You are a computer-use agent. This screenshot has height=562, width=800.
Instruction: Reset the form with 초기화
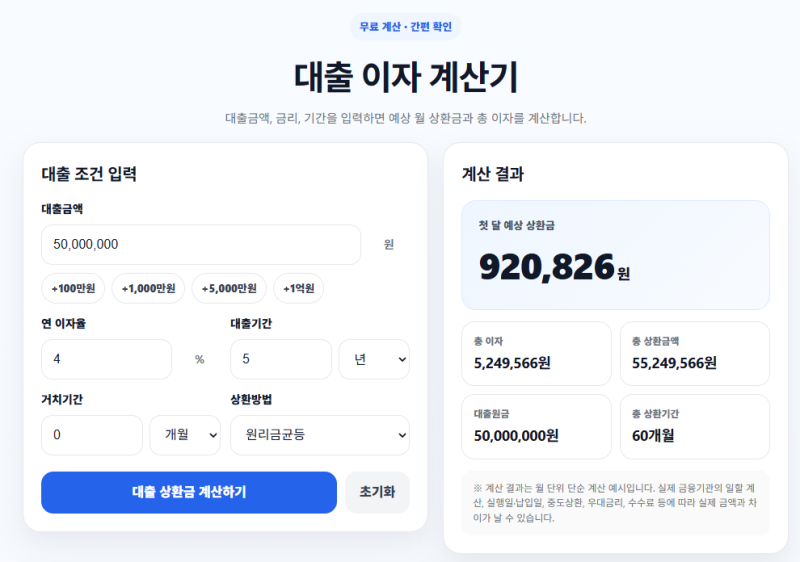click(x=377, y=492)
